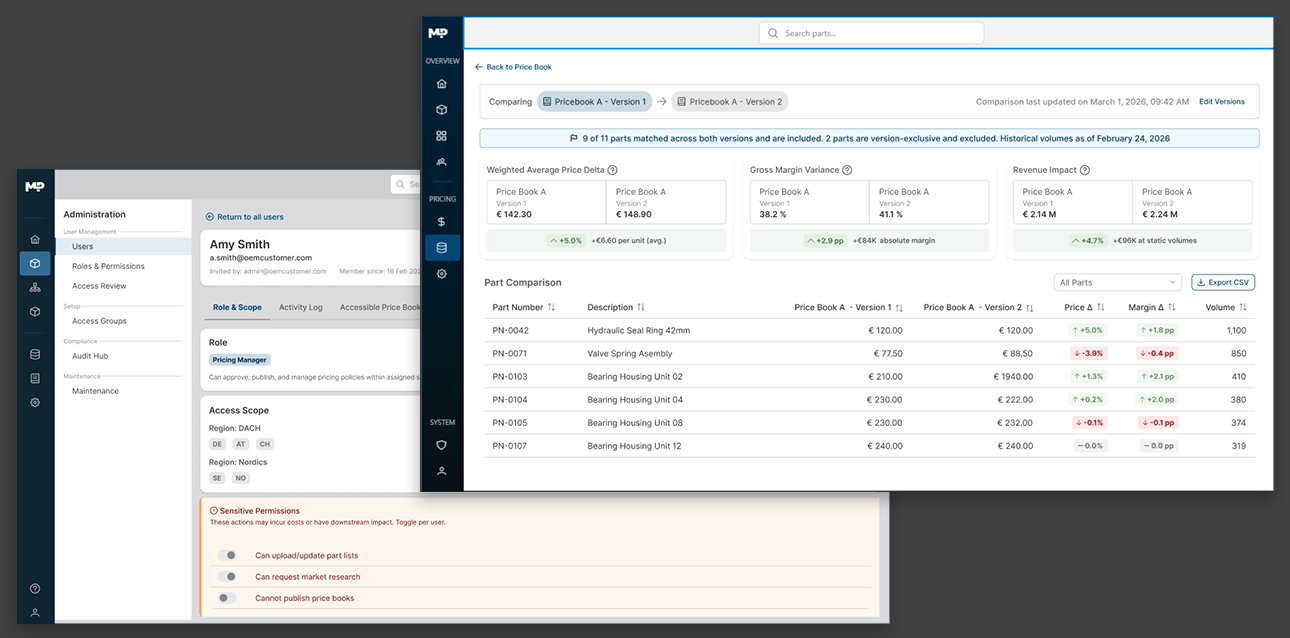Open the four-squares grid icon in the price comparison sidebar
This screenshot has height=638, width=1290.
442,136
